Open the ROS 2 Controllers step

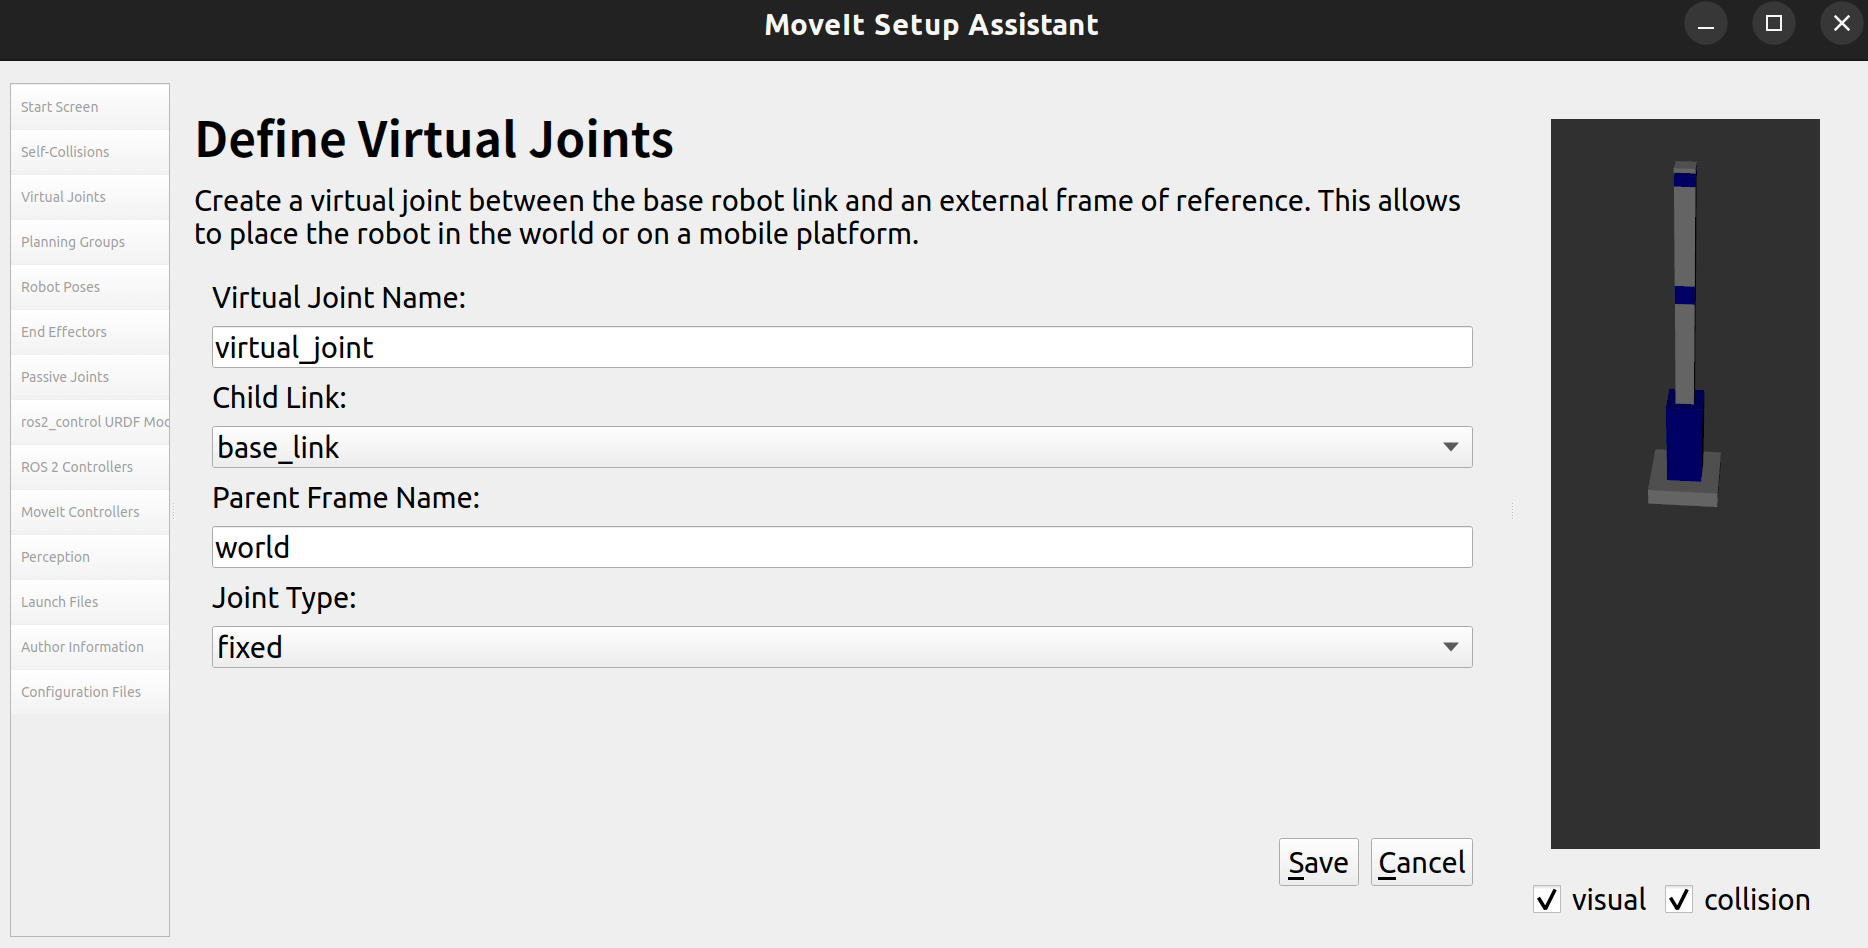click(76, 467)
